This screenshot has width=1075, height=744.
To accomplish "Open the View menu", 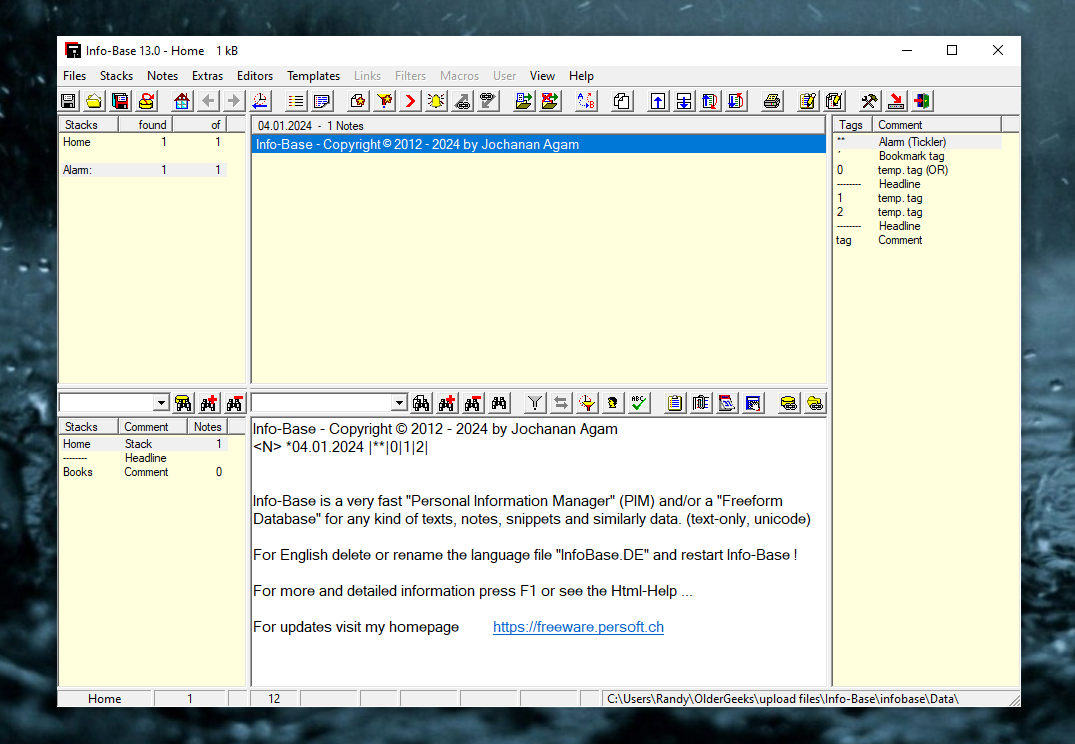I will click(x=542, y=76).
